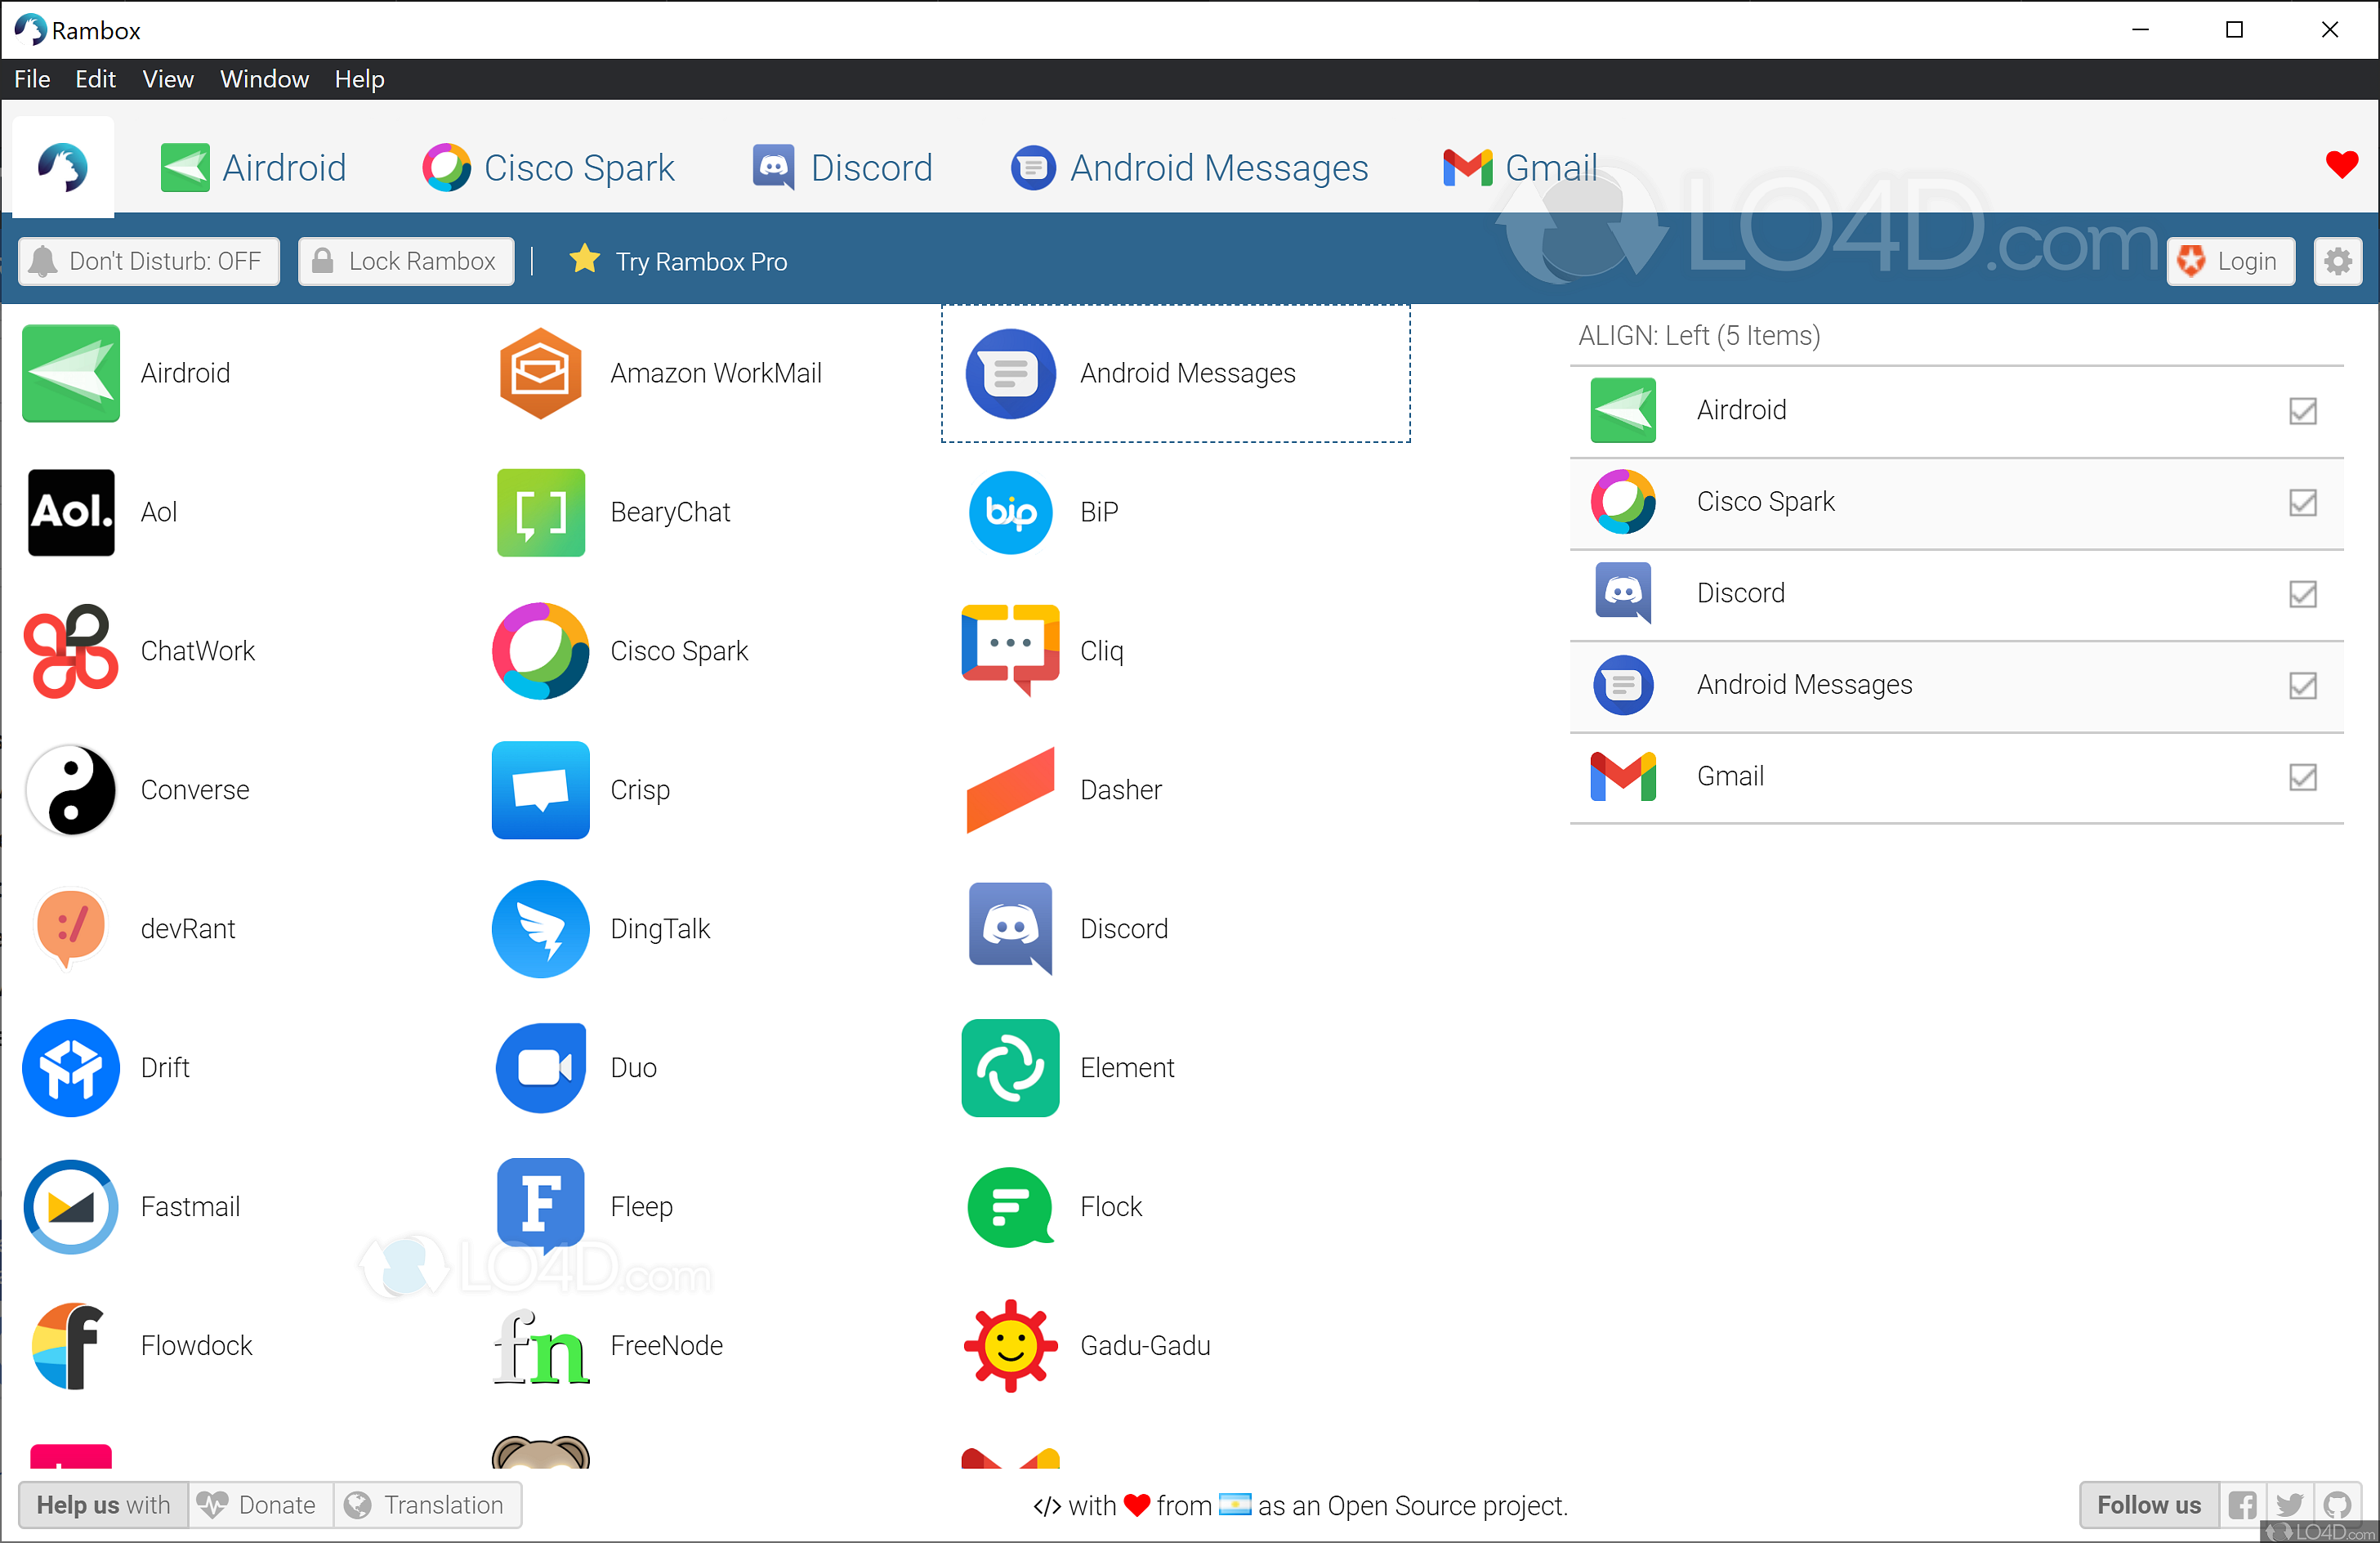The width and height of the screenshot is (2380, 1543).
Task: Click the heart icon in the services bar
Action: click(2342, 165)
